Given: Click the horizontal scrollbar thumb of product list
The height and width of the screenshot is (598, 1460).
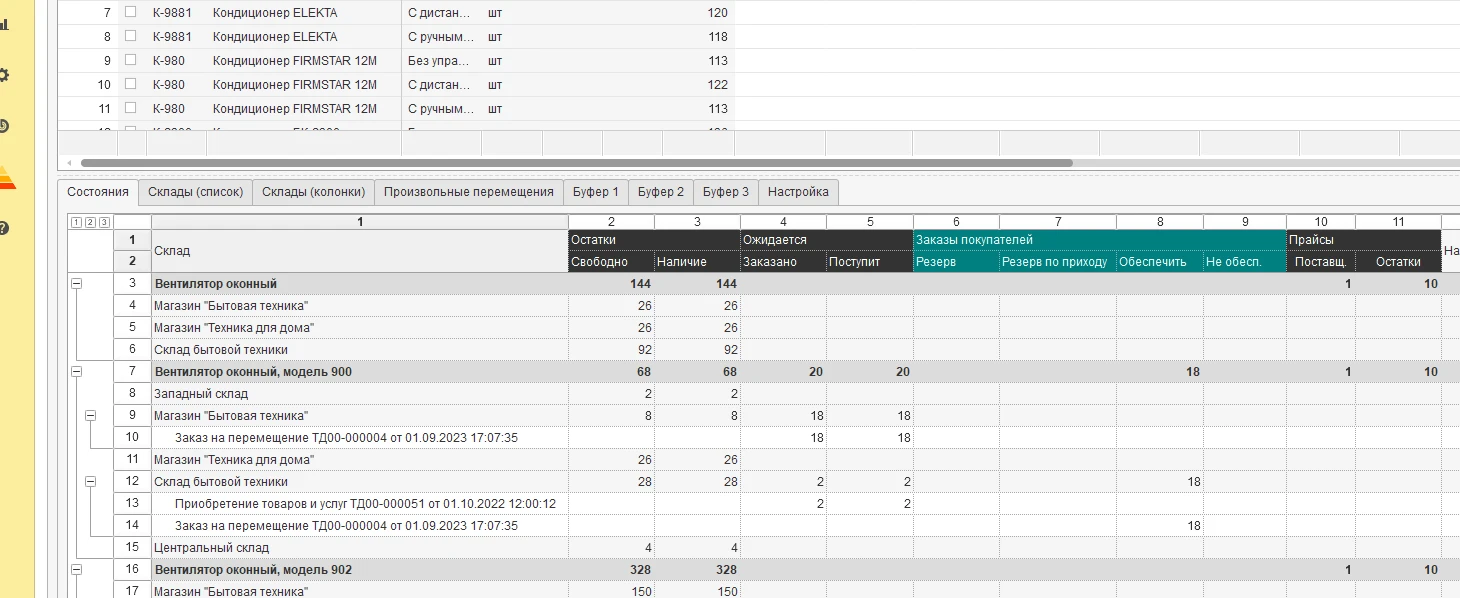Looking at the screenshot, I should point(576,162).
